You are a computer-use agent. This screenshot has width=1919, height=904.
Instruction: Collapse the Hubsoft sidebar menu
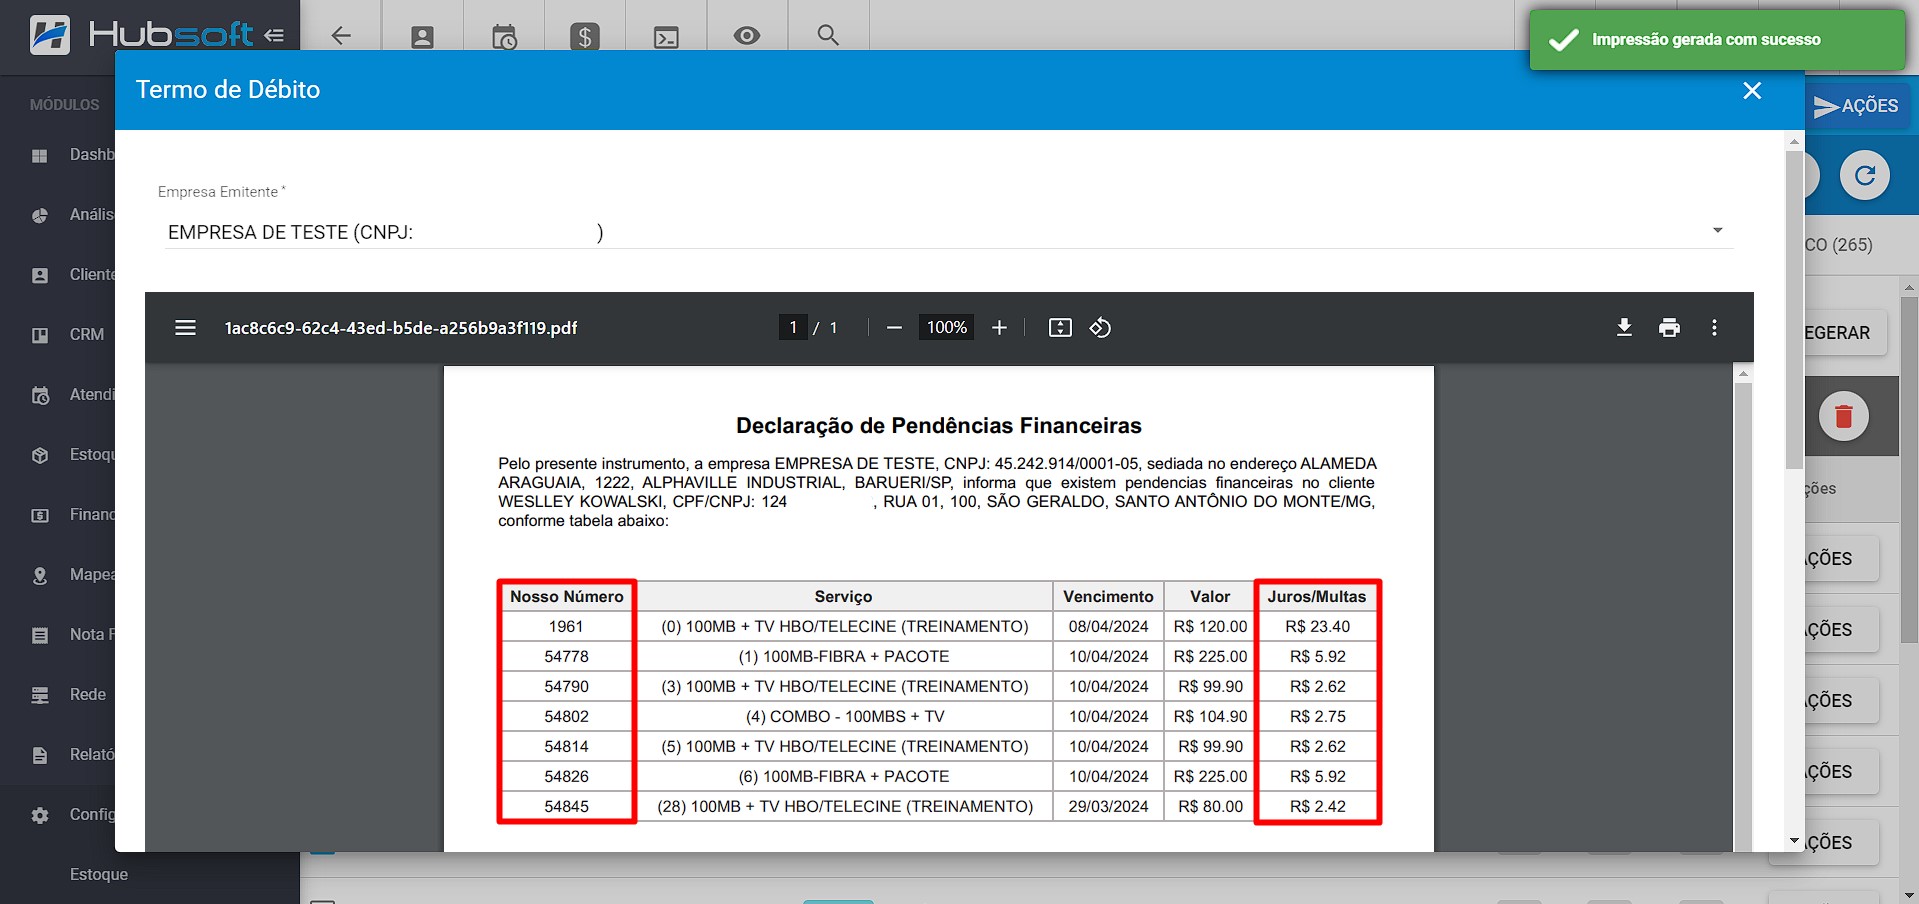click(274, 36)
